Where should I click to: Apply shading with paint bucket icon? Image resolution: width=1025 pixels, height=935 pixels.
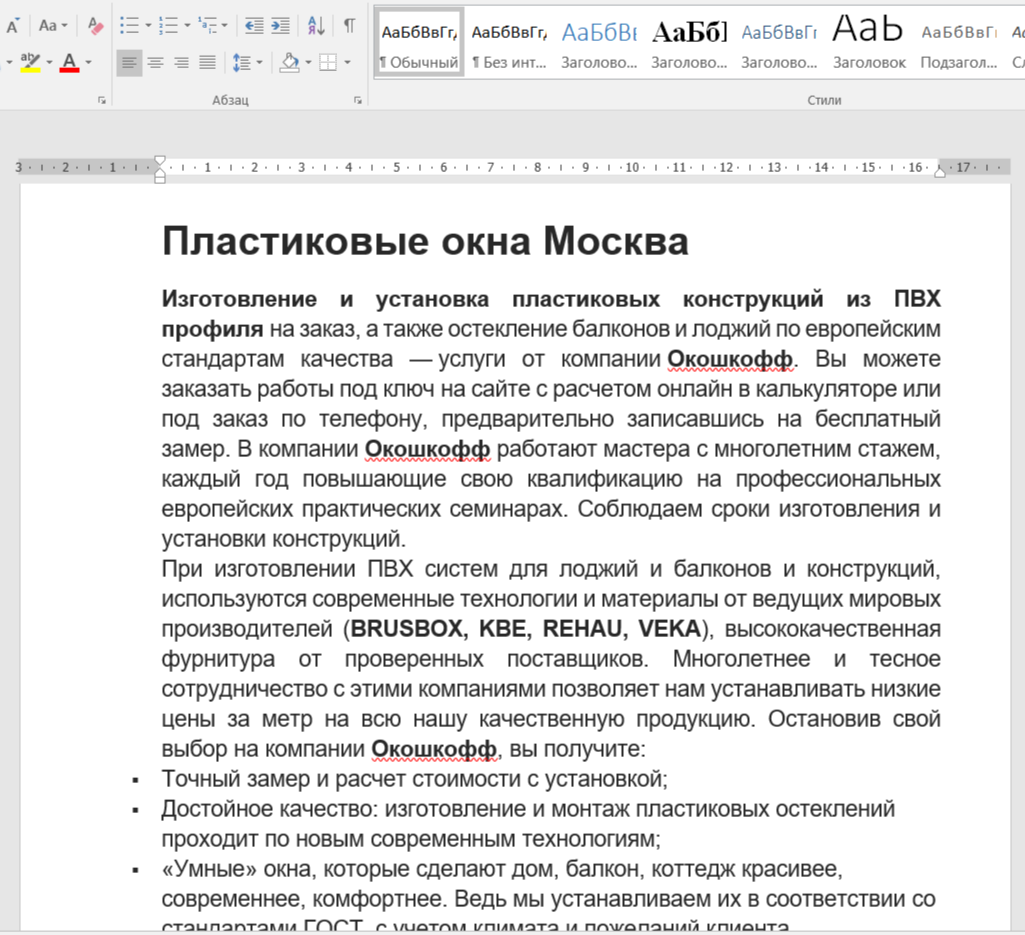point(289,63)
